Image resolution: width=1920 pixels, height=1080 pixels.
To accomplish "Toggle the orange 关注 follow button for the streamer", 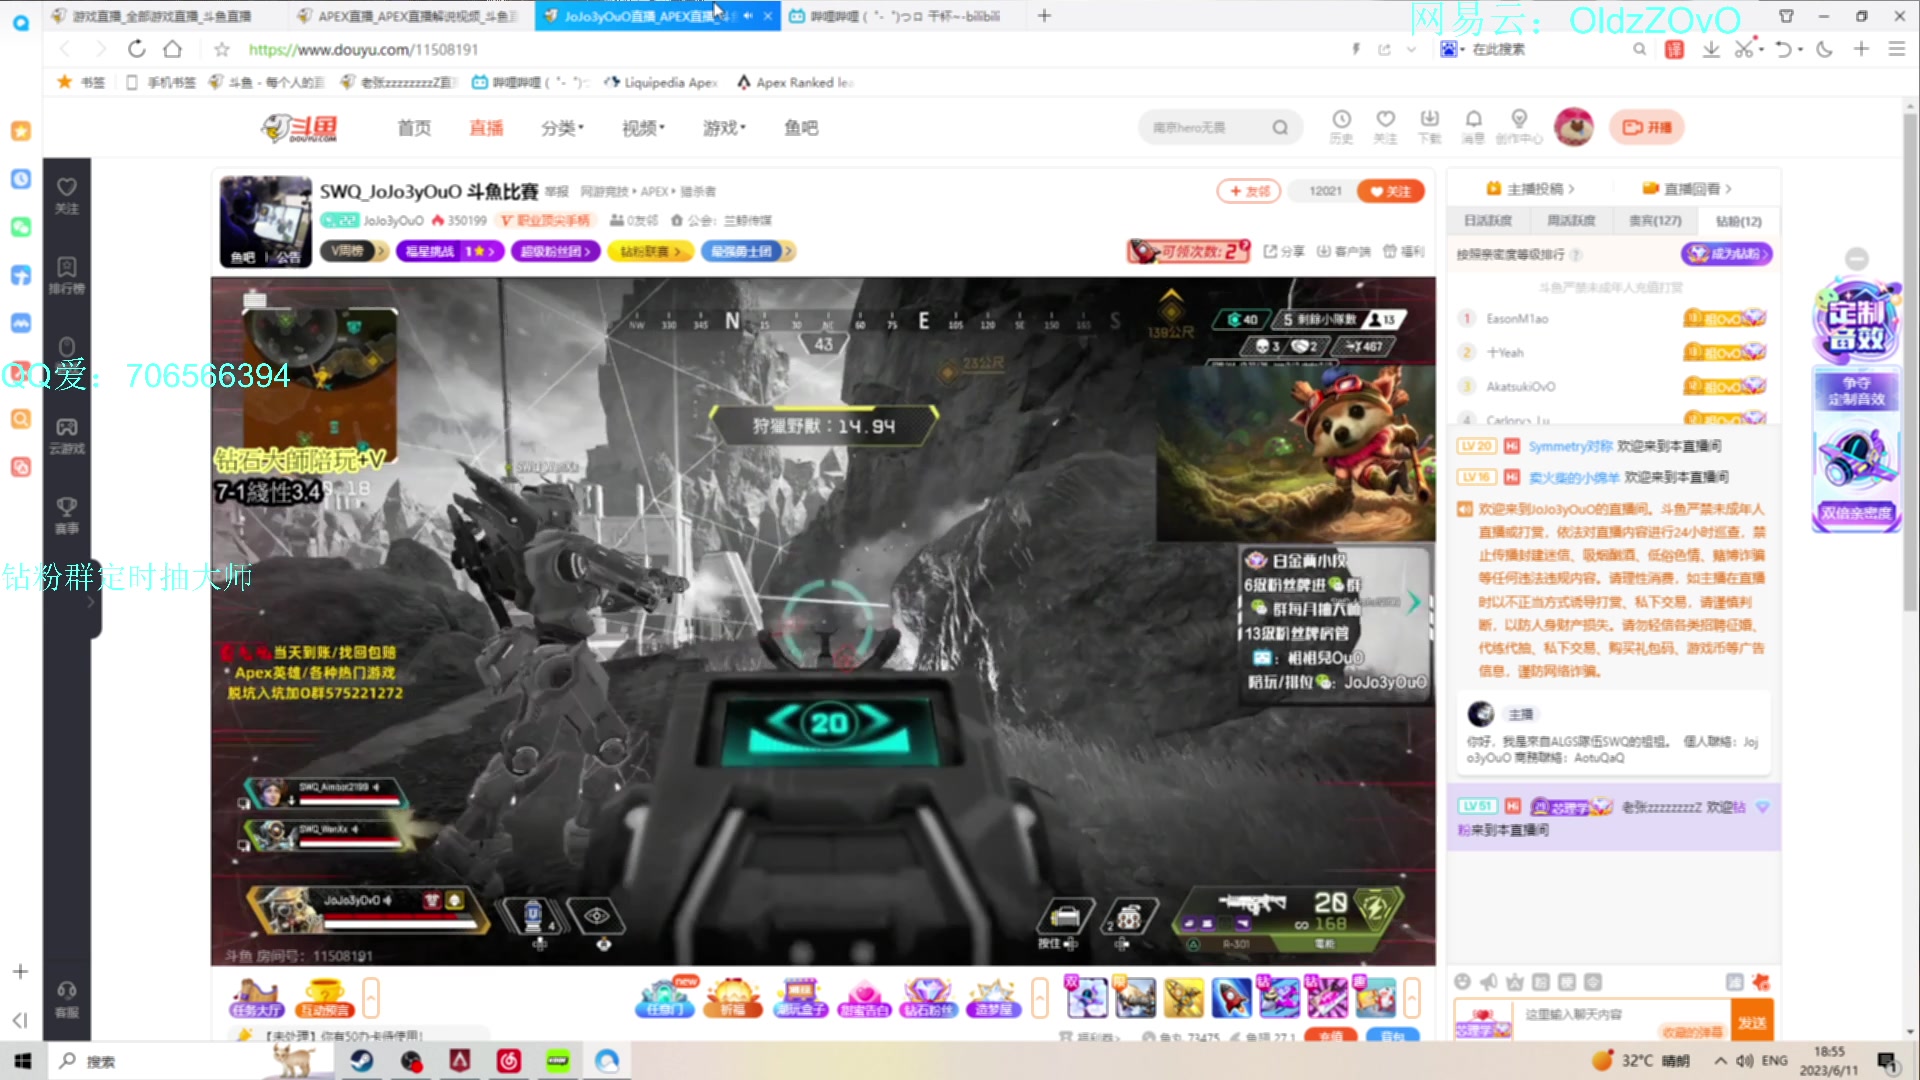I will tap(1390, 191).
